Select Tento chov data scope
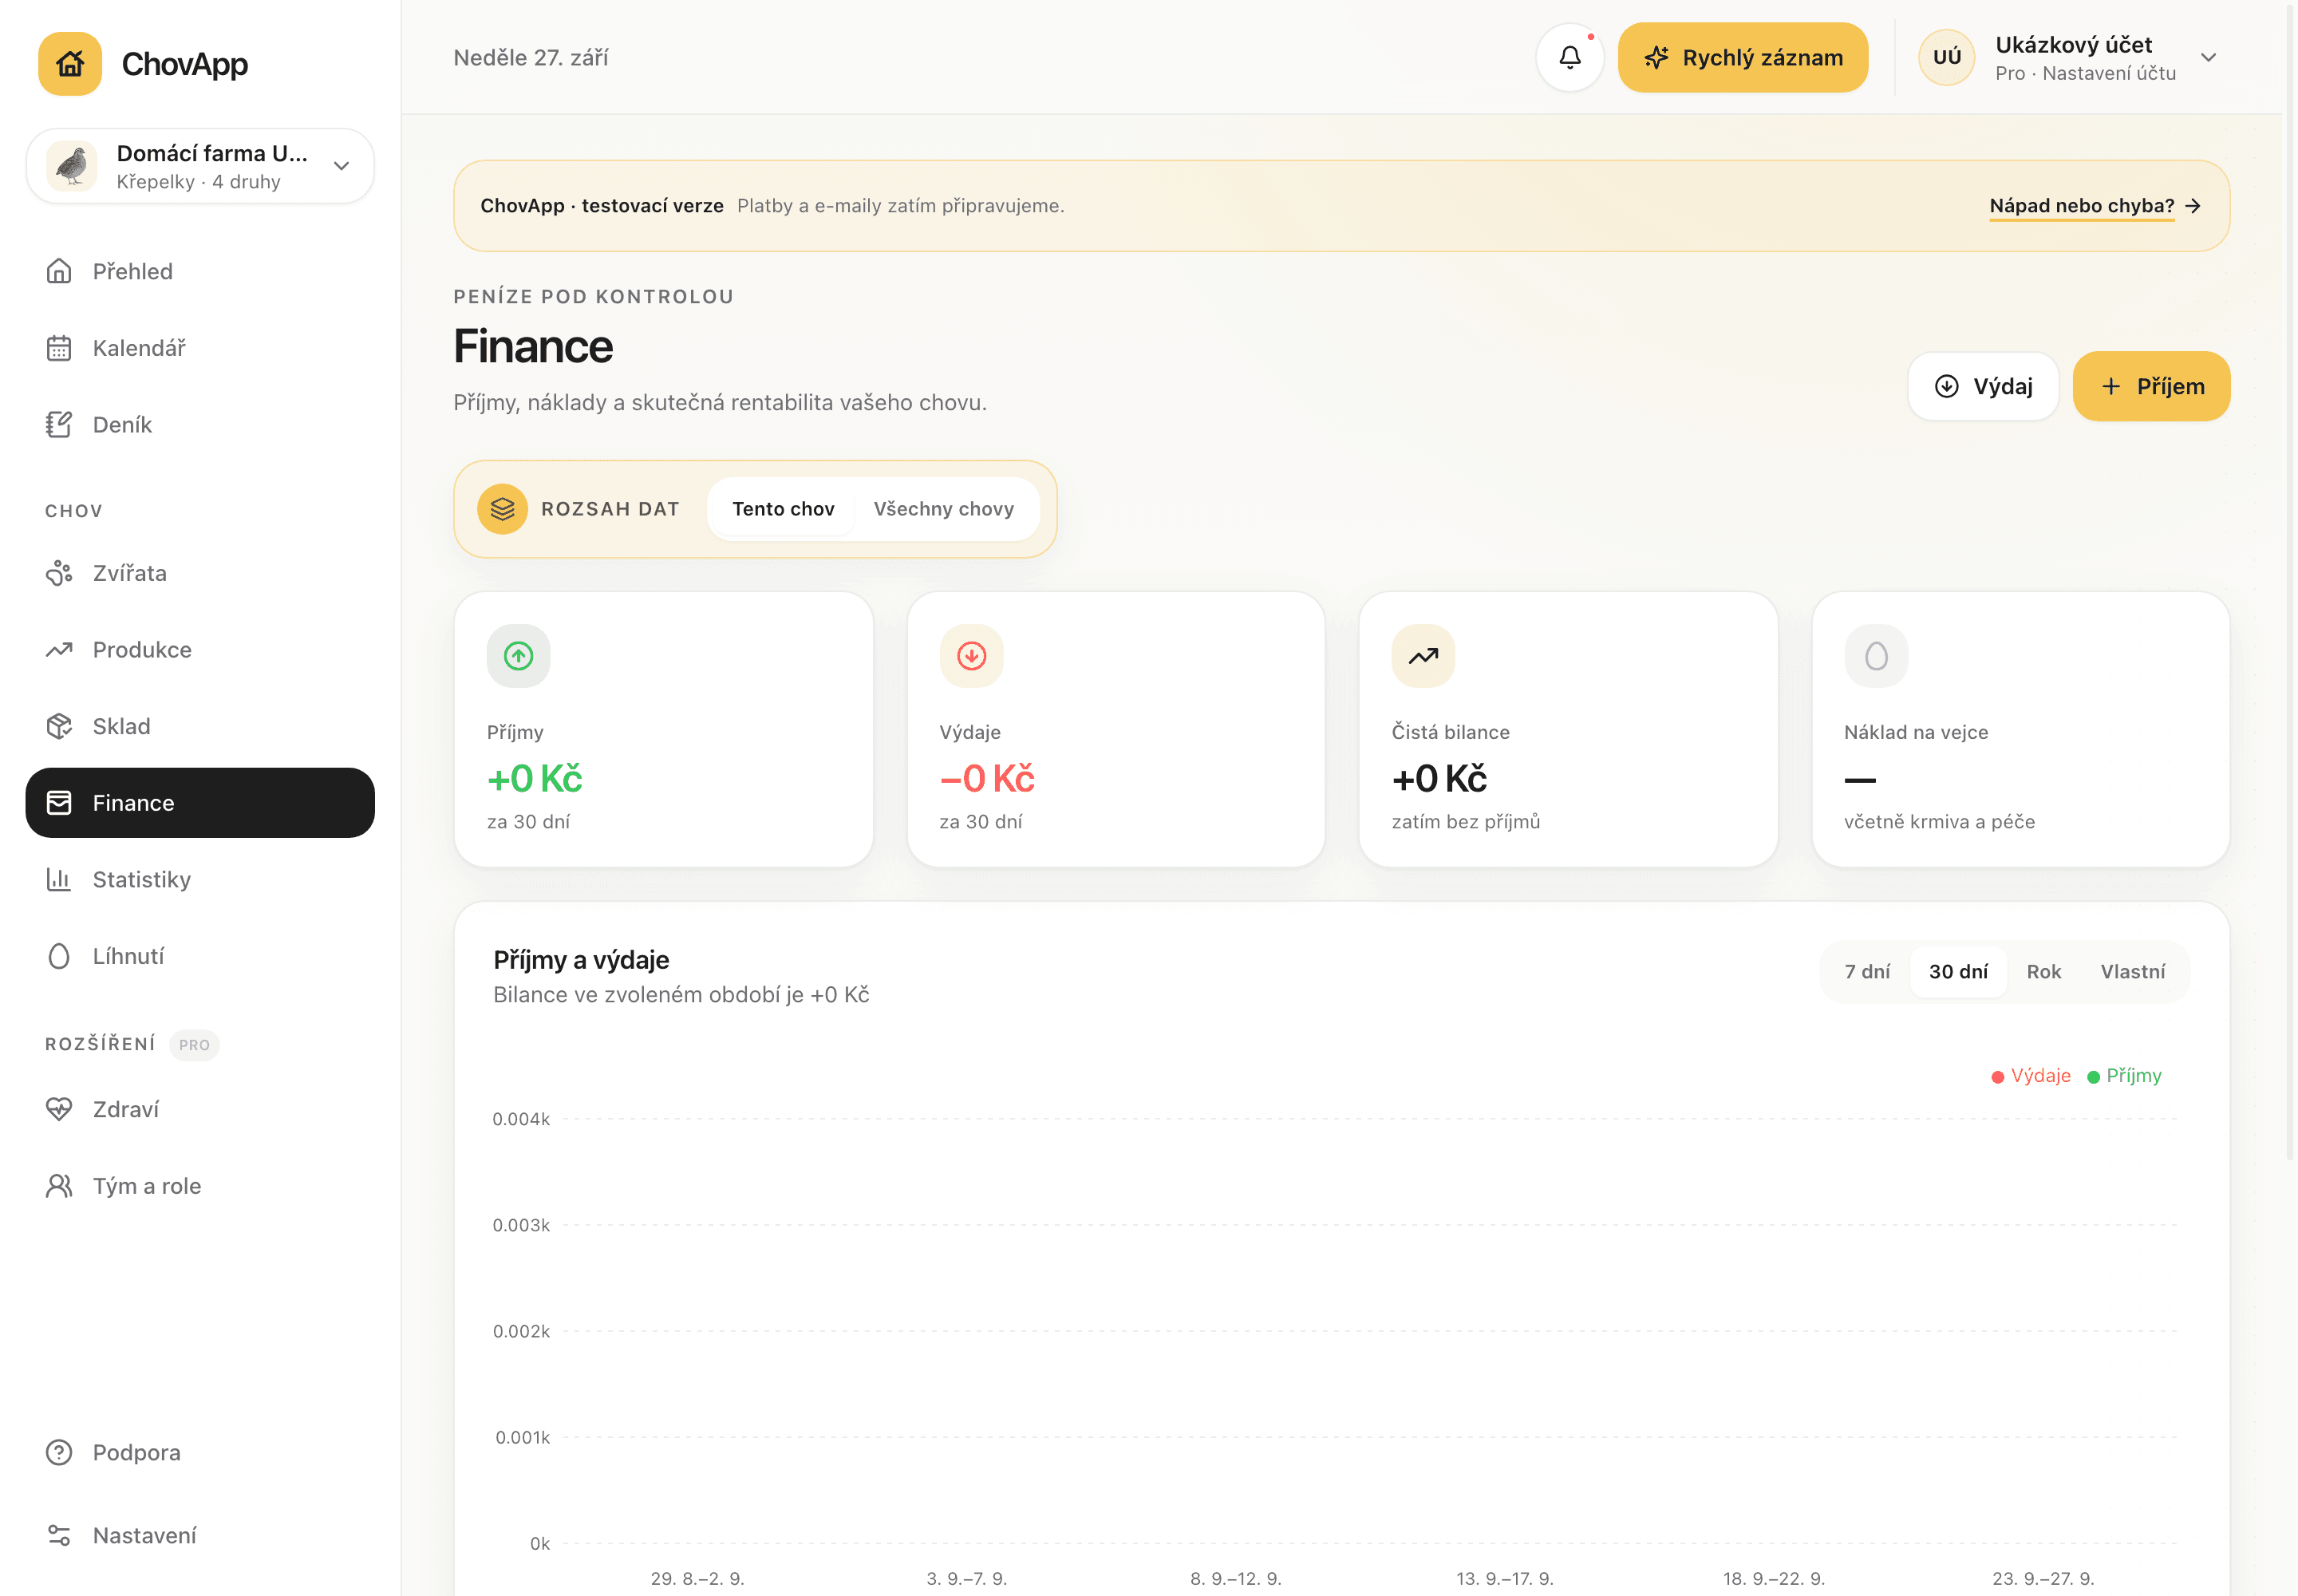Image resolution: width=2298 pixels, height=1596 pixels. 783,509
